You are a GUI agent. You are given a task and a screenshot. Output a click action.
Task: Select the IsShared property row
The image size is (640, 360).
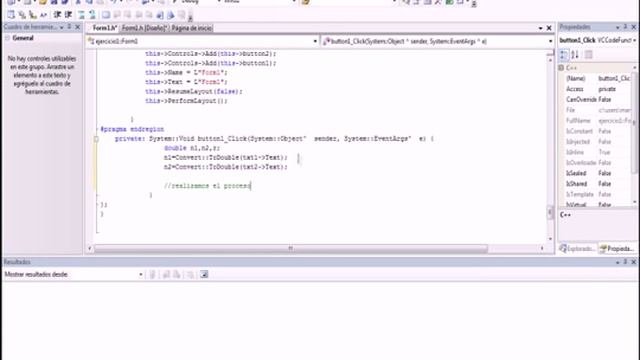tap(598, 184)
